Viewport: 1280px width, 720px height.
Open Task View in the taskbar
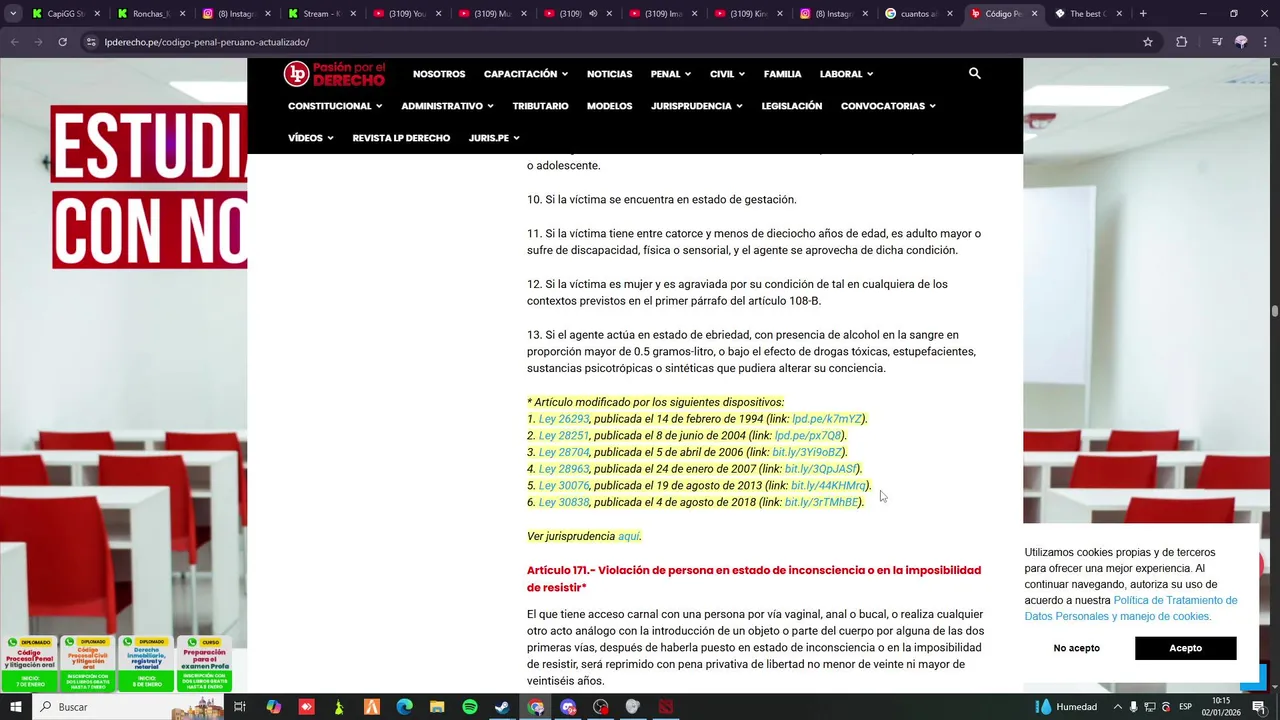240,707
